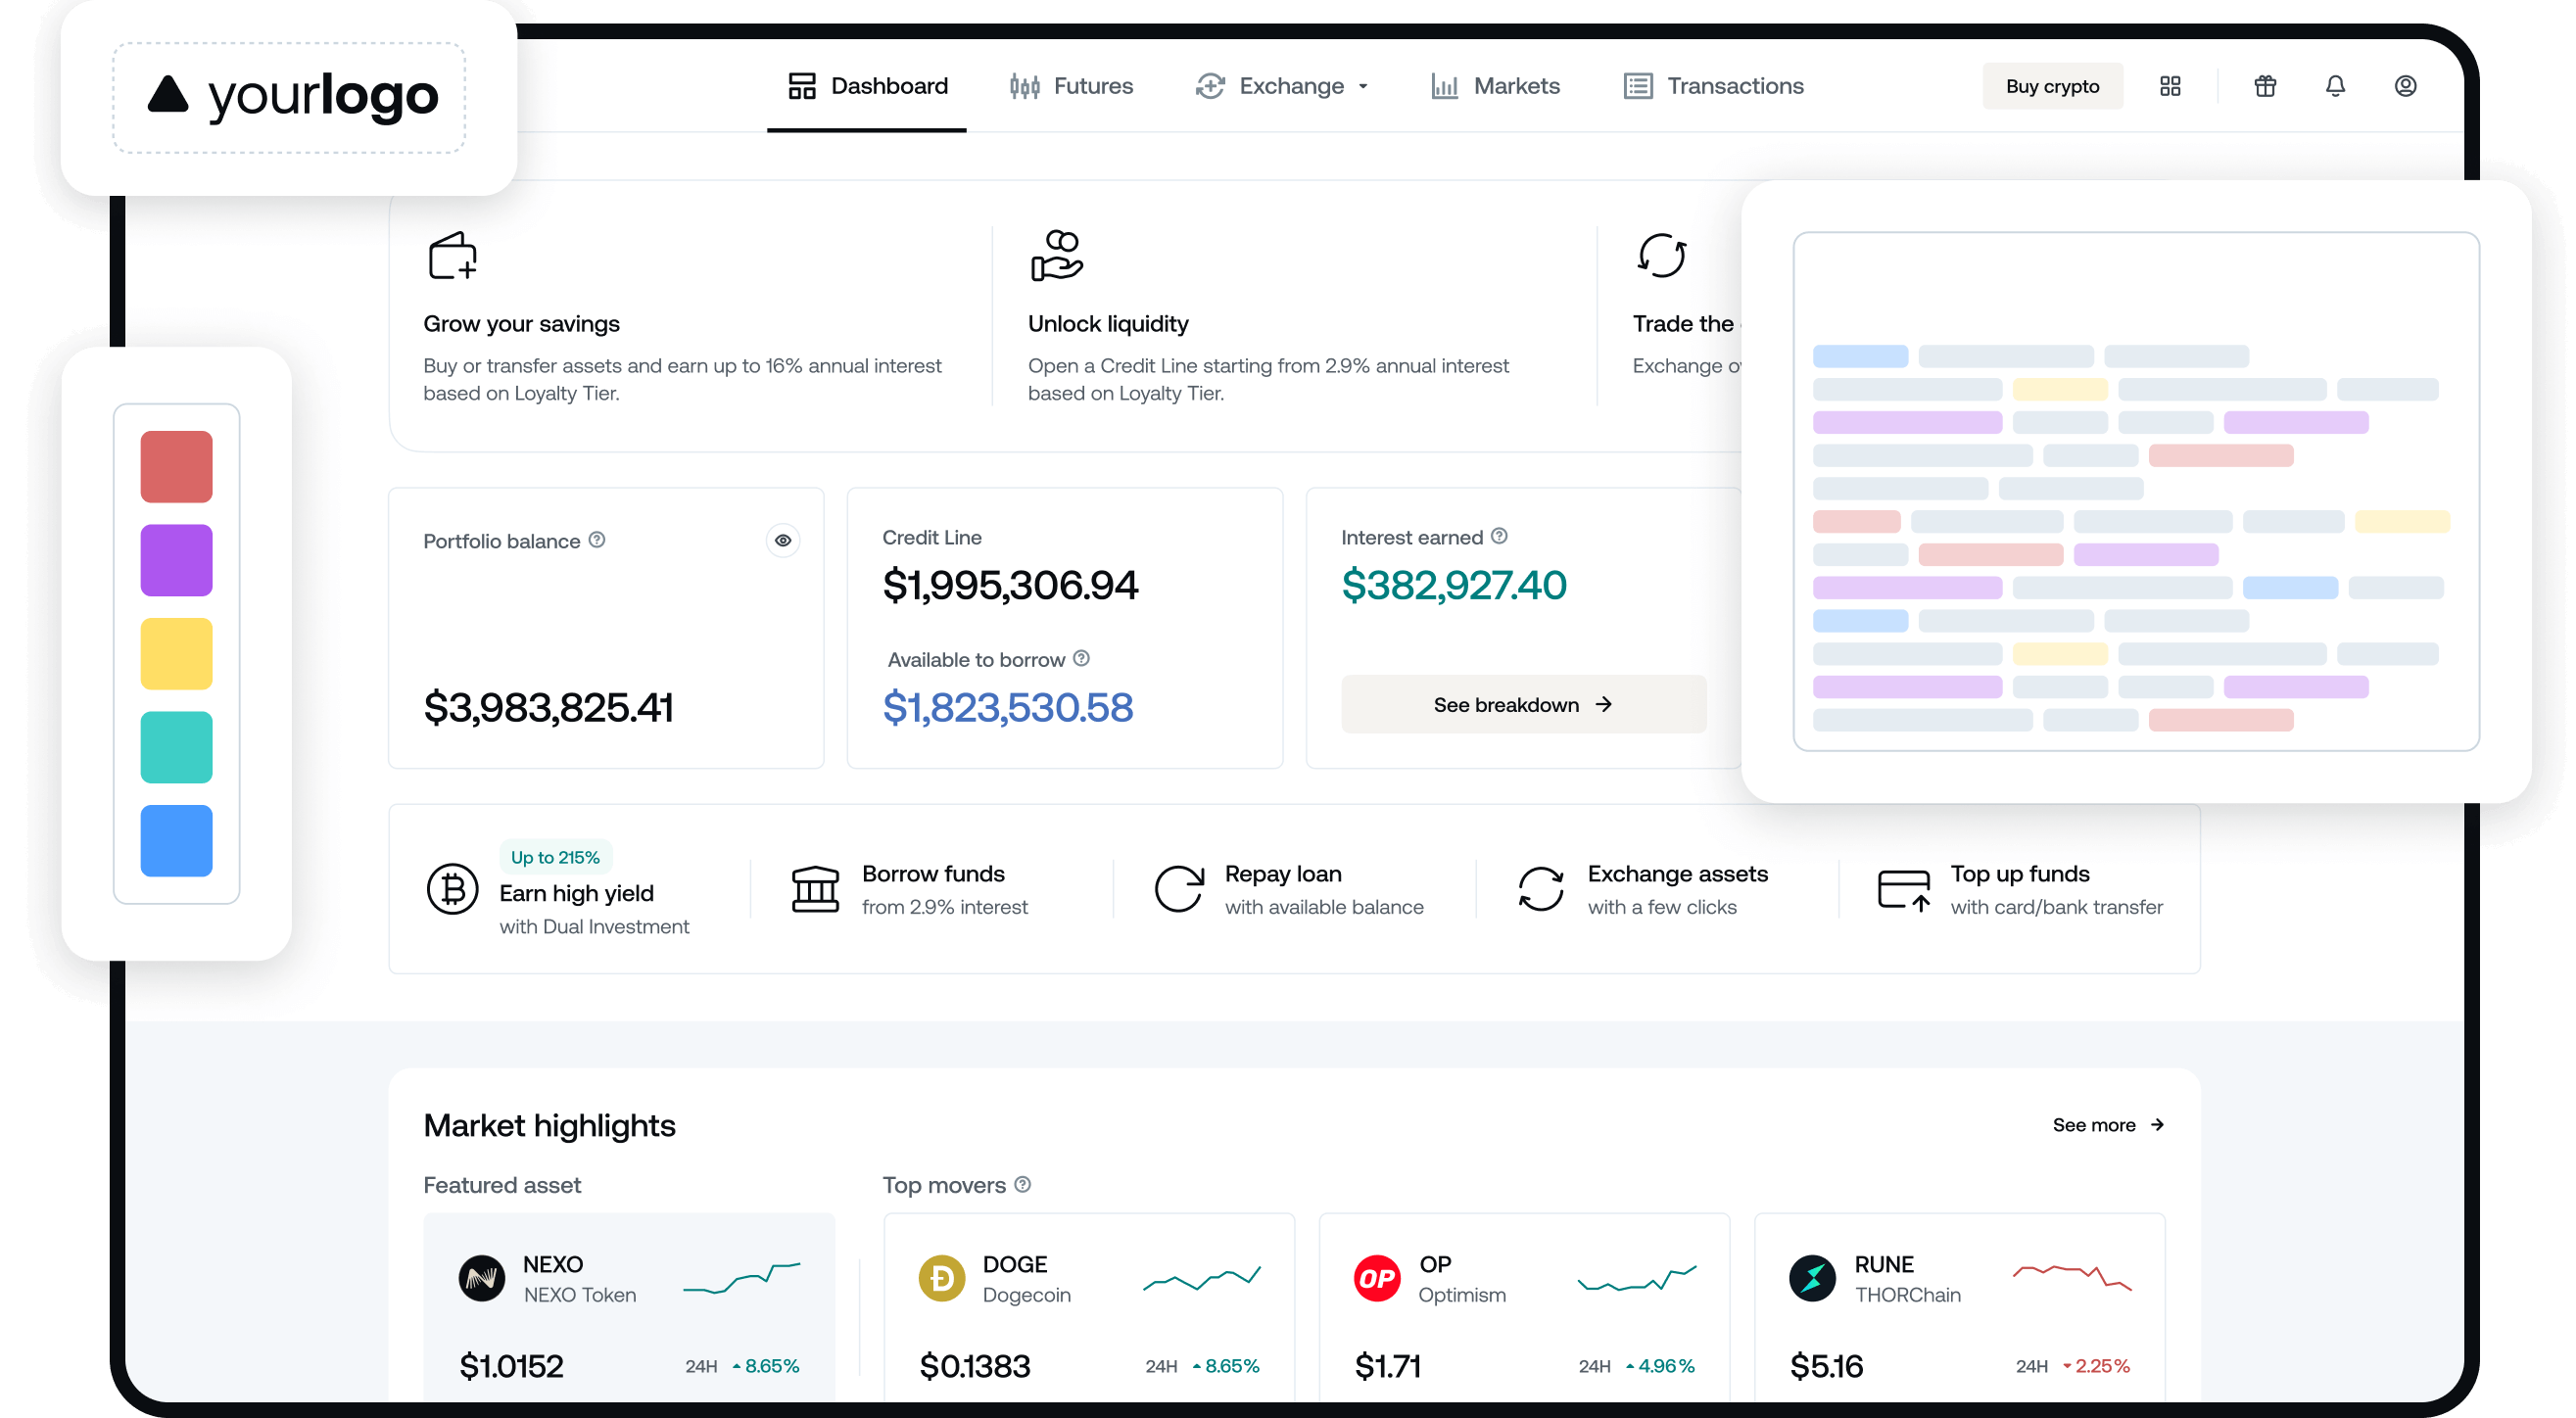The height and width of the screenshot is (1418, 2576).
Task: Click the OP price sparkline chart
Action: (1637, 1277)
